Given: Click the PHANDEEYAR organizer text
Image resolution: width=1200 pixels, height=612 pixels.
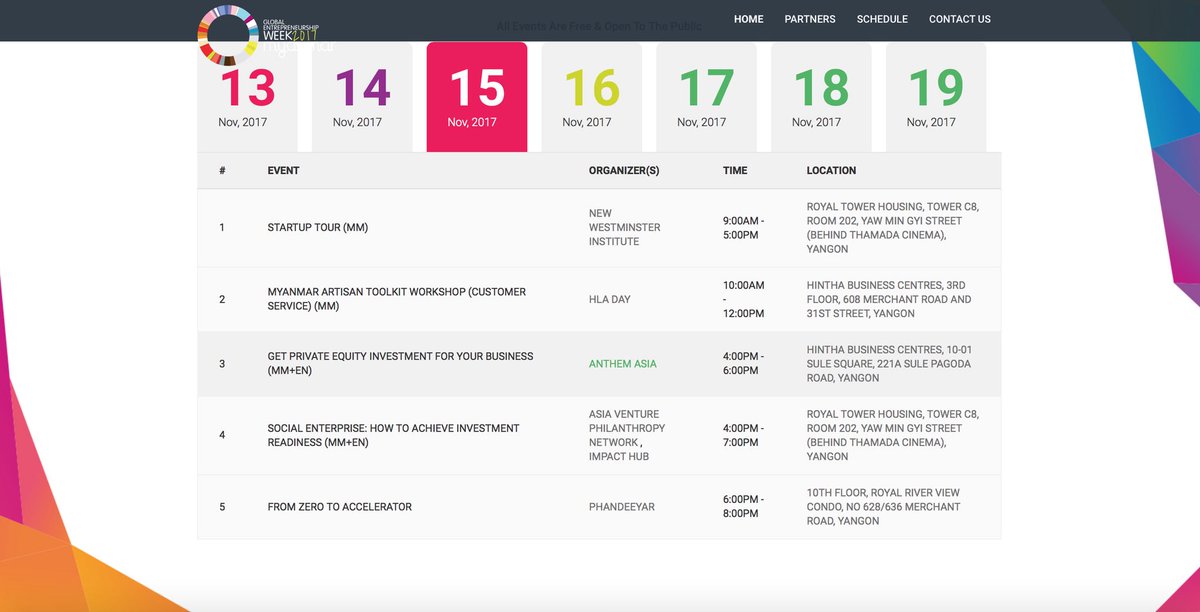Looking at the screenshot, I should tap(622, 507).
